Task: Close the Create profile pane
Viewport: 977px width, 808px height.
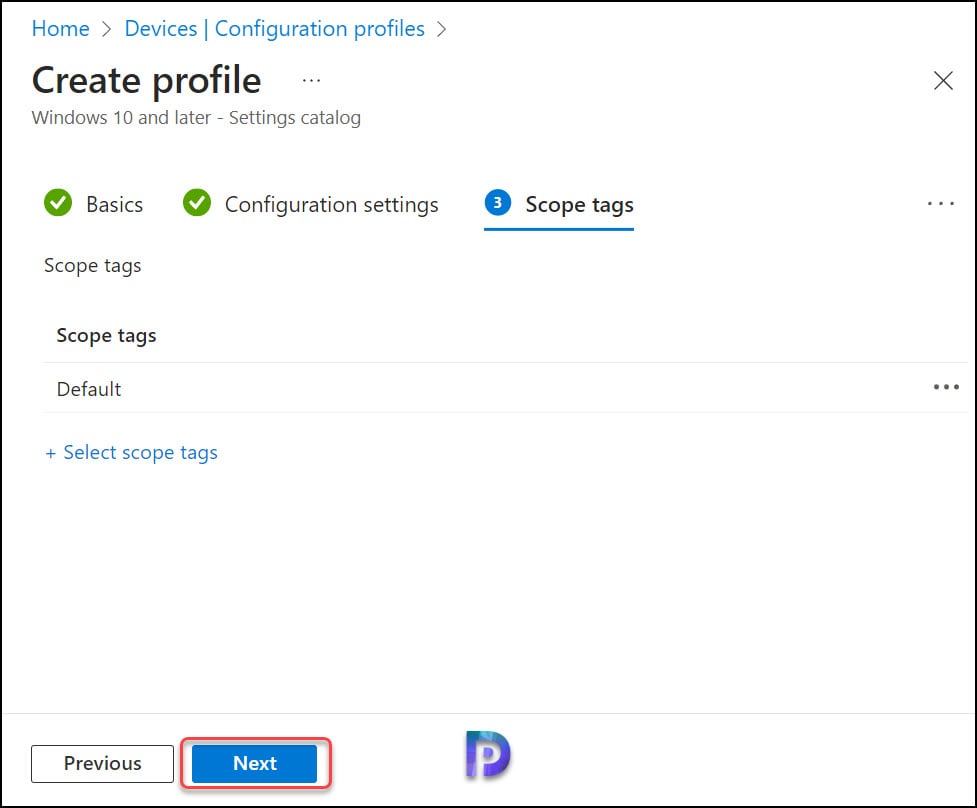Action: 943,80
